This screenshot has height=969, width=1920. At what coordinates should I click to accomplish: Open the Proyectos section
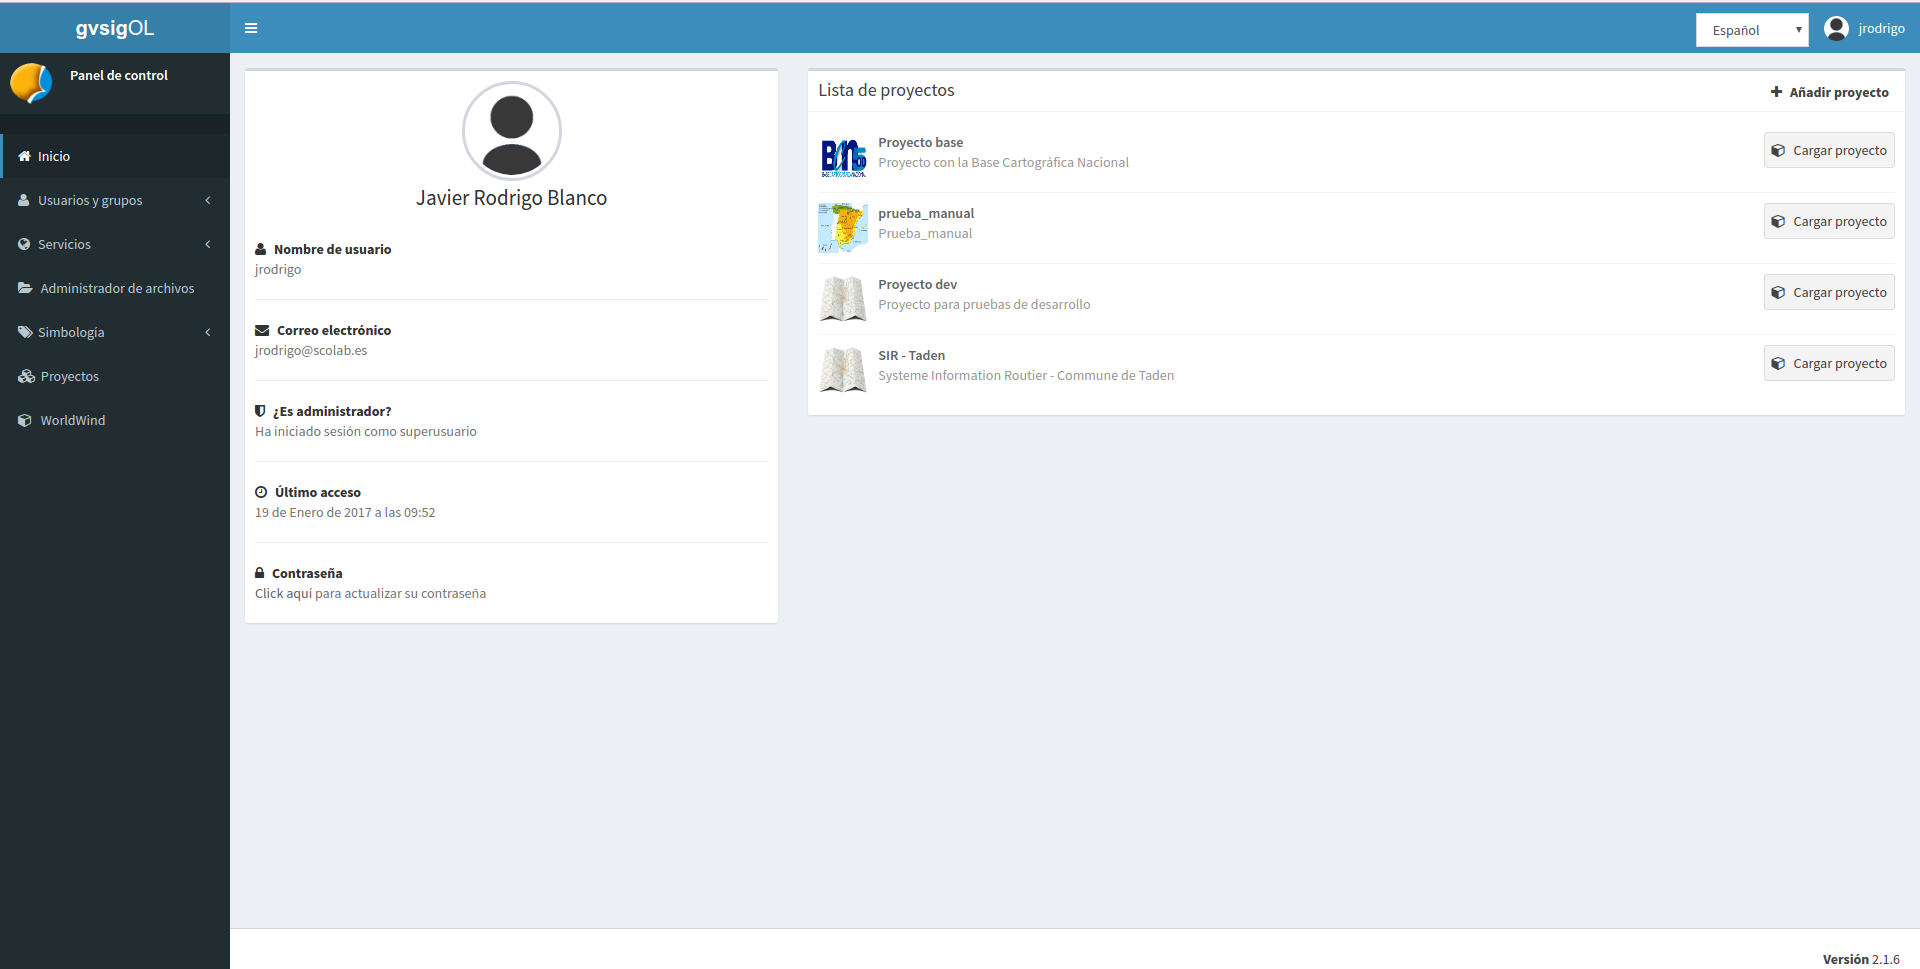tap(69, 377)
